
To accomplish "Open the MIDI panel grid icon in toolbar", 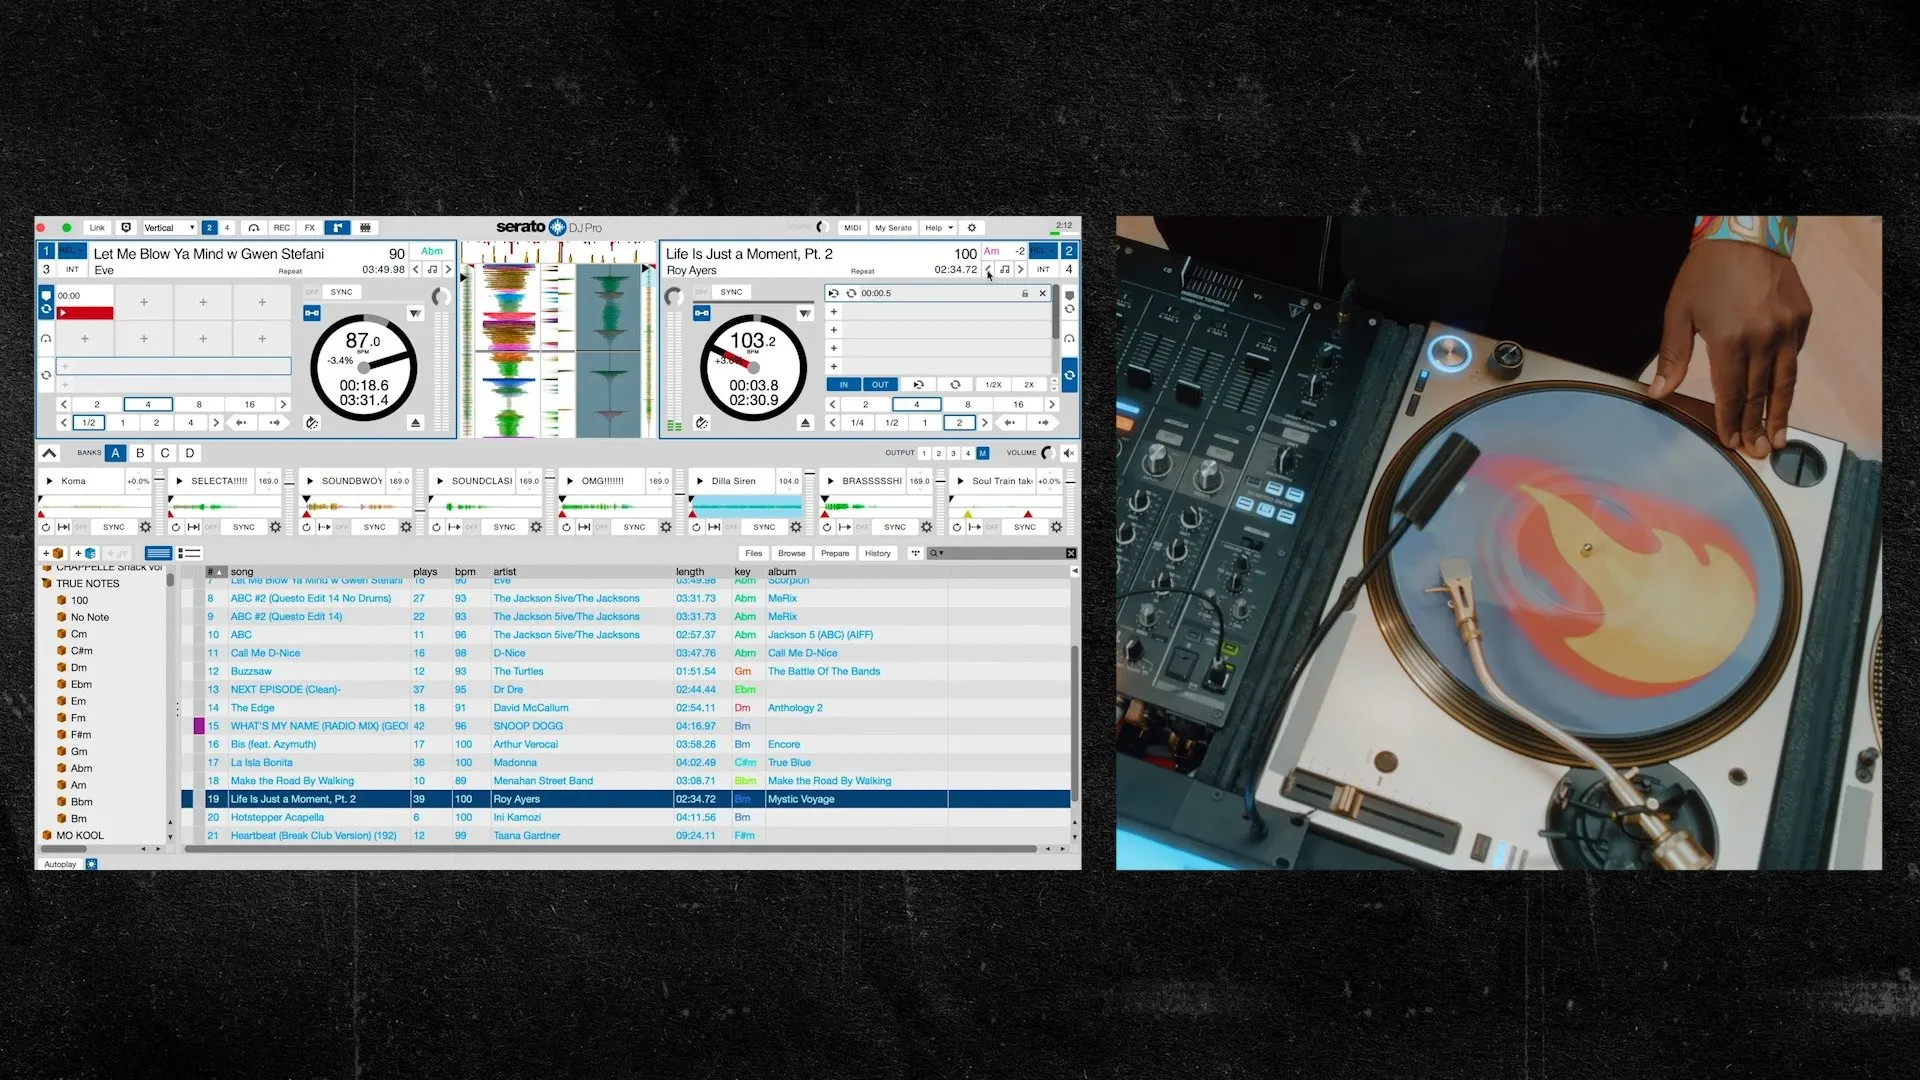I will pos(366,228).
